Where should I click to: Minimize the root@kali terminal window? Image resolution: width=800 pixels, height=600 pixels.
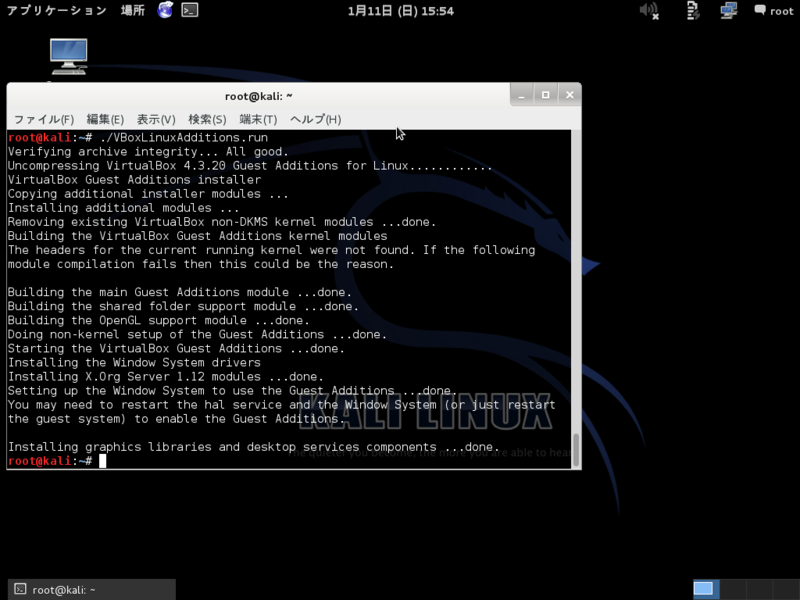point(521,95)
